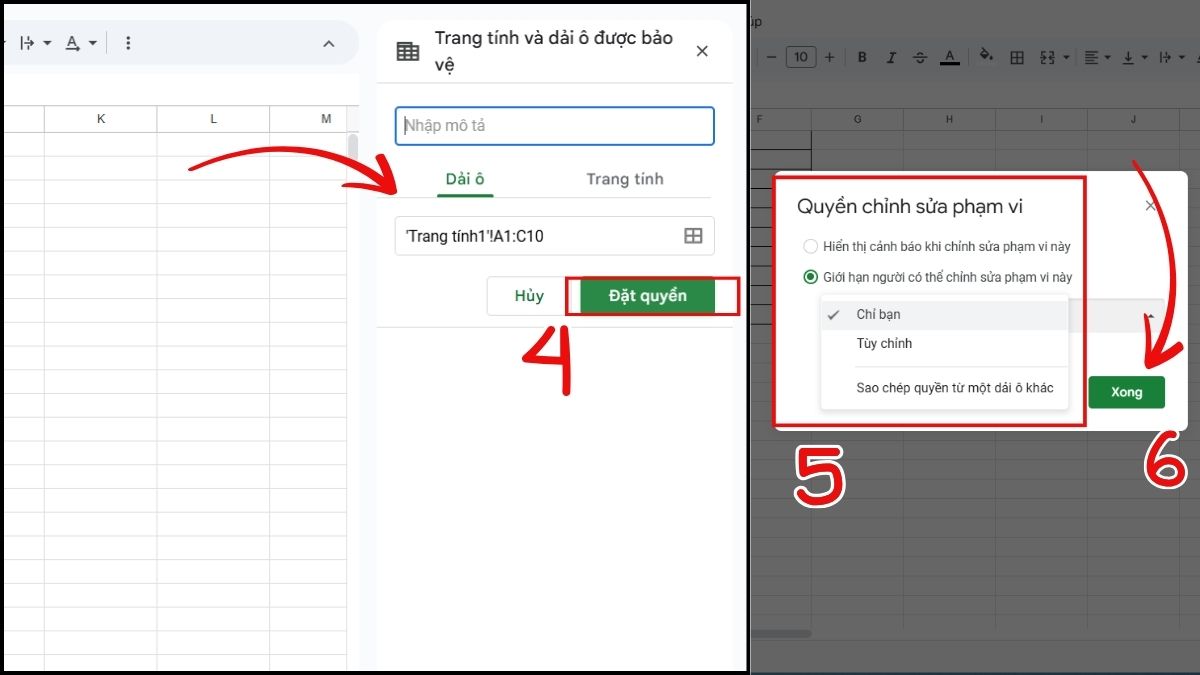1200x675 pixels.
Task: Collapse the toolbar with the chevron
Action: click(329, 44)
